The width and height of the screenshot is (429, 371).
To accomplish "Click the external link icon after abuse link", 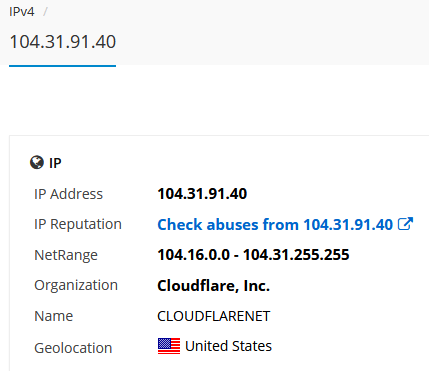I will 405,224.
